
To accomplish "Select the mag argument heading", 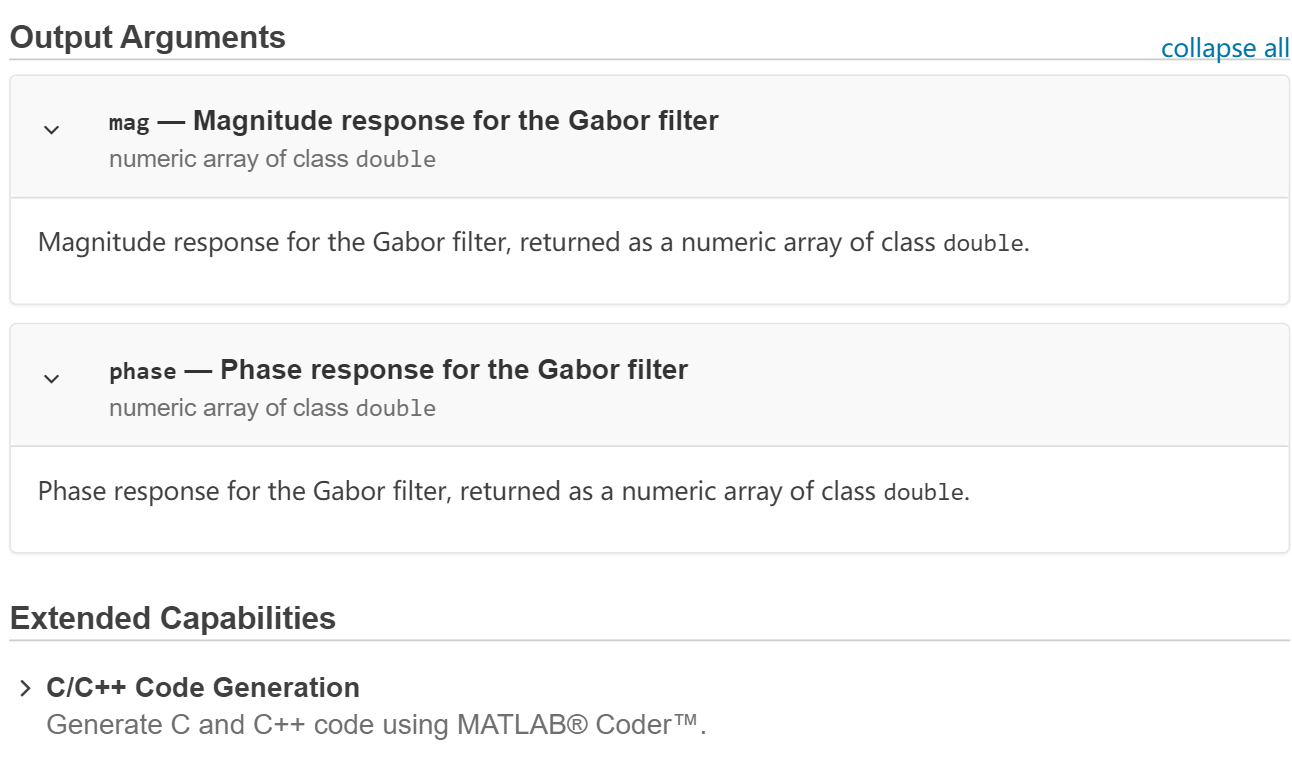I will pyautogui.click(x=413, y=120).
